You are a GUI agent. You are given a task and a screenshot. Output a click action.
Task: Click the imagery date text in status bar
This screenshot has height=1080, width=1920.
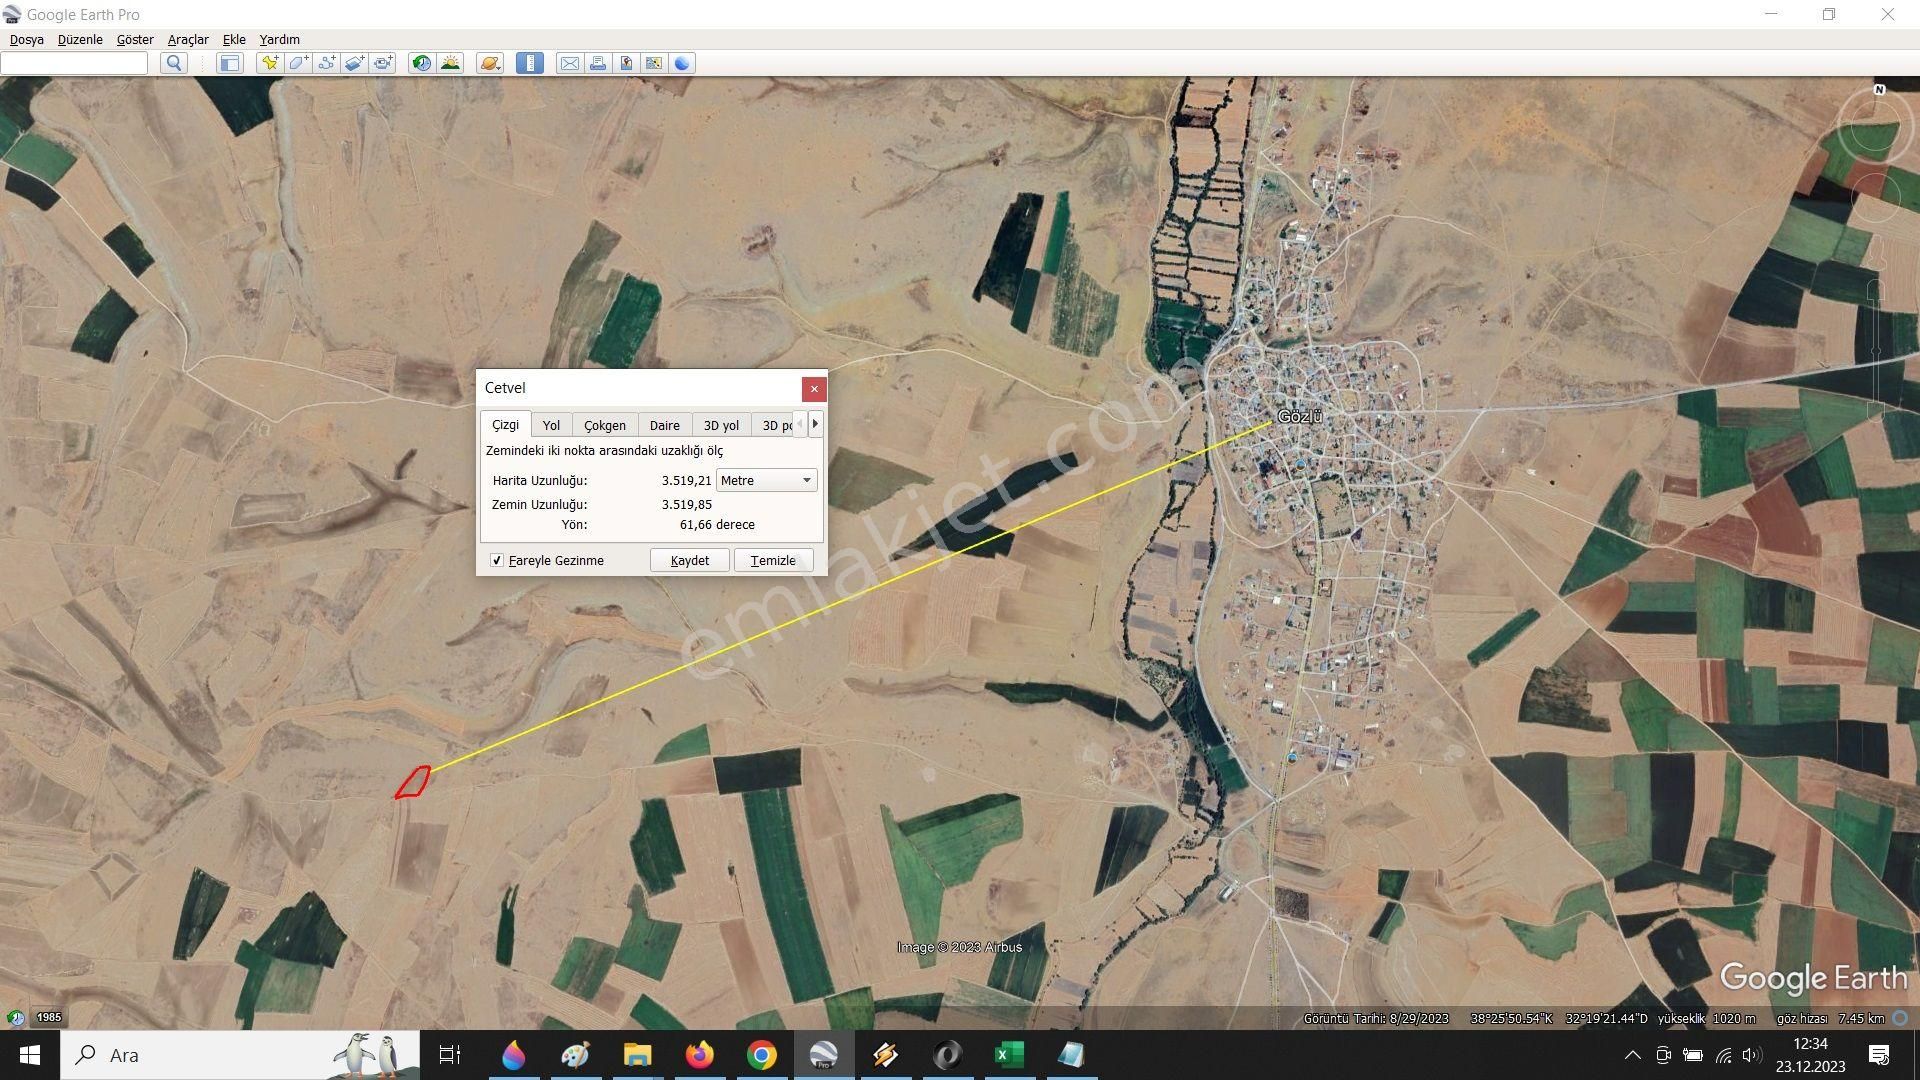pyautogui.click(x=1376, y=1018)
